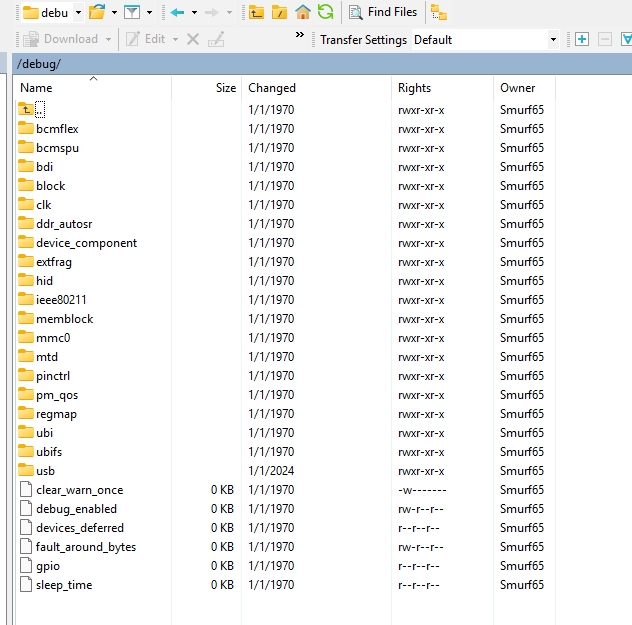The image size is (632, 625).
Task: Expand the hidden toolbar overflow chevron
Action: (x=299, y=35)
